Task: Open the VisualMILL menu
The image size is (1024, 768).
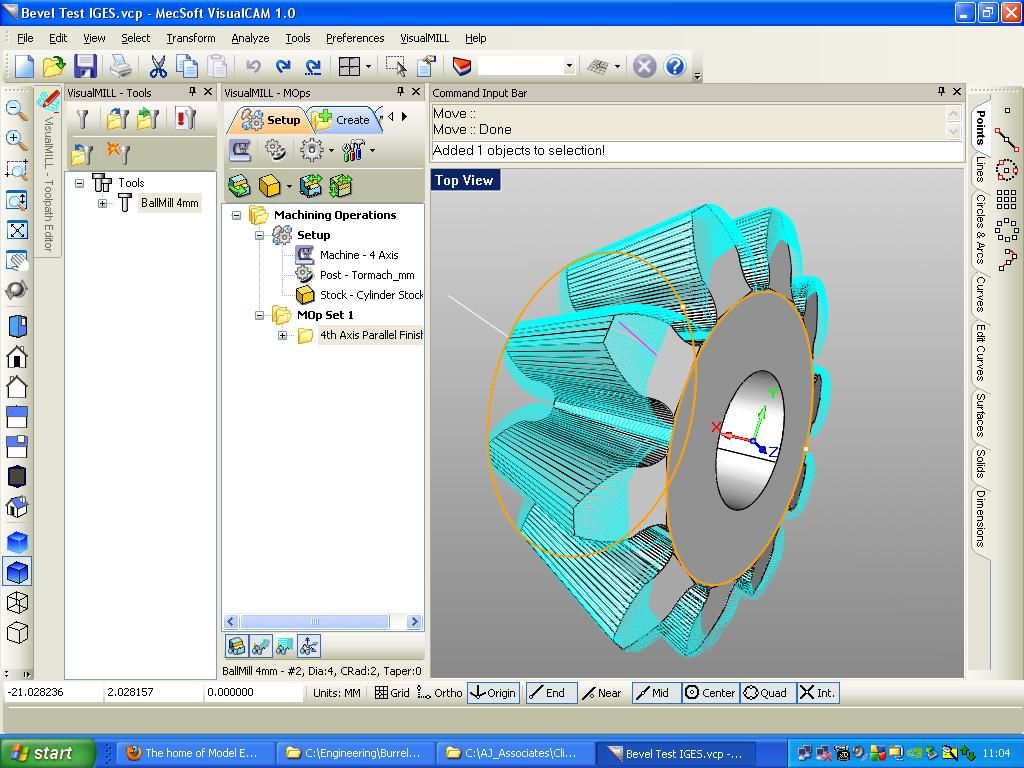Action: [424, 38]
